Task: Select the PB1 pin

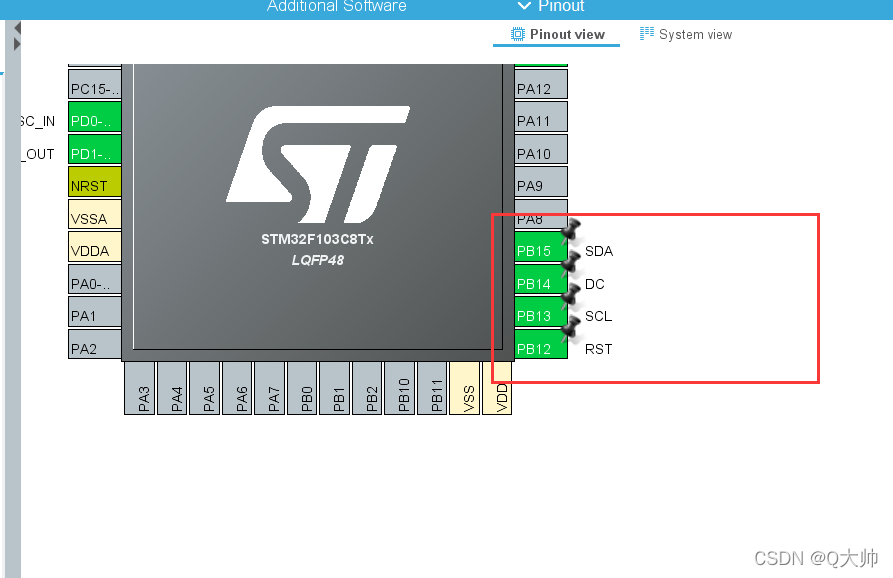Action: point(334,388)
